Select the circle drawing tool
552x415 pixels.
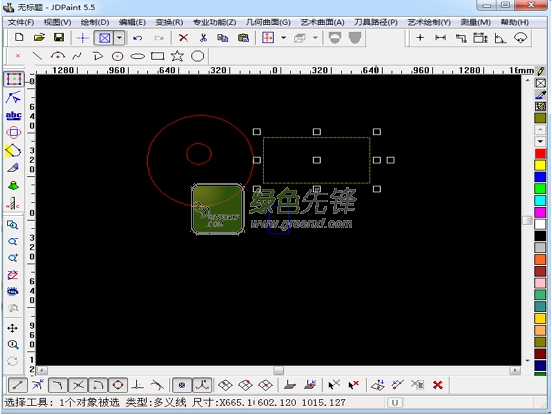118,56
